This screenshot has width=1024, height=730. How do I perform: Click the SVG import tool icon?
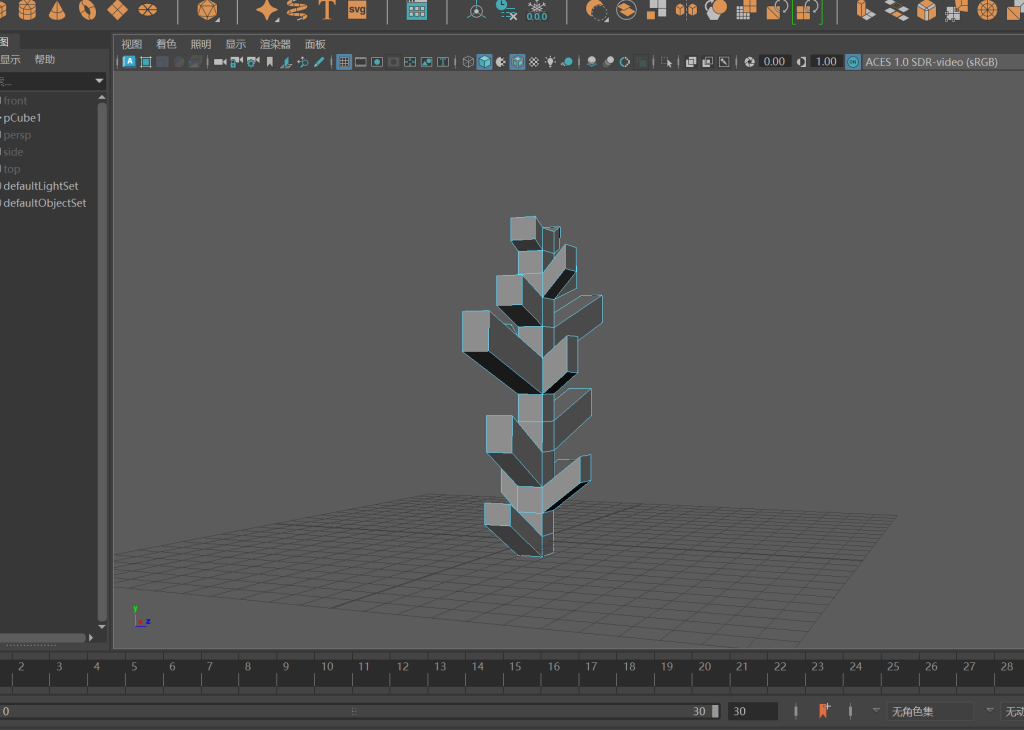[x=357, y=10]
